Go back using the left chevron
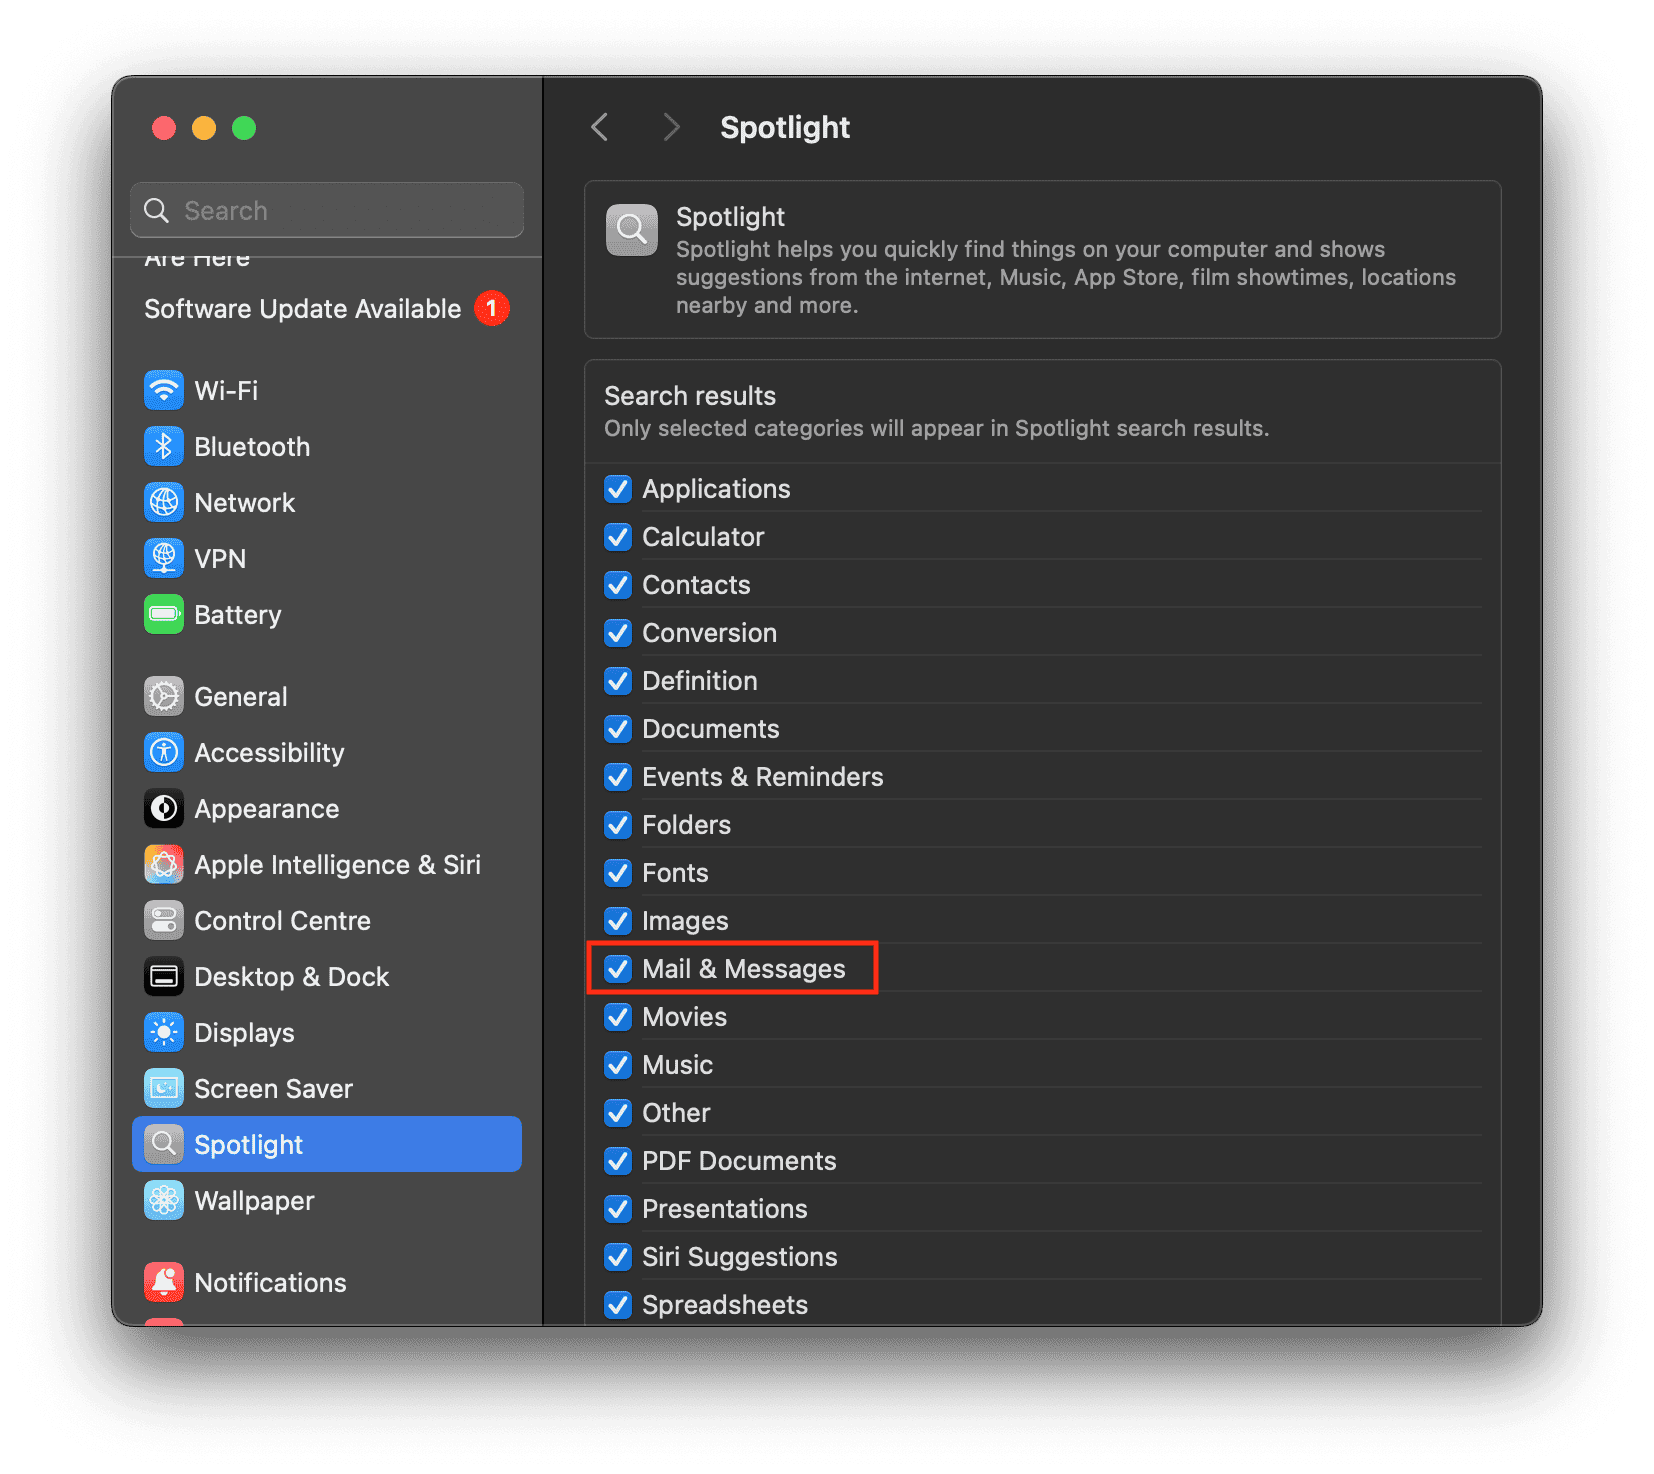Screen dimensions: 1654x1474 coord(600,127)
